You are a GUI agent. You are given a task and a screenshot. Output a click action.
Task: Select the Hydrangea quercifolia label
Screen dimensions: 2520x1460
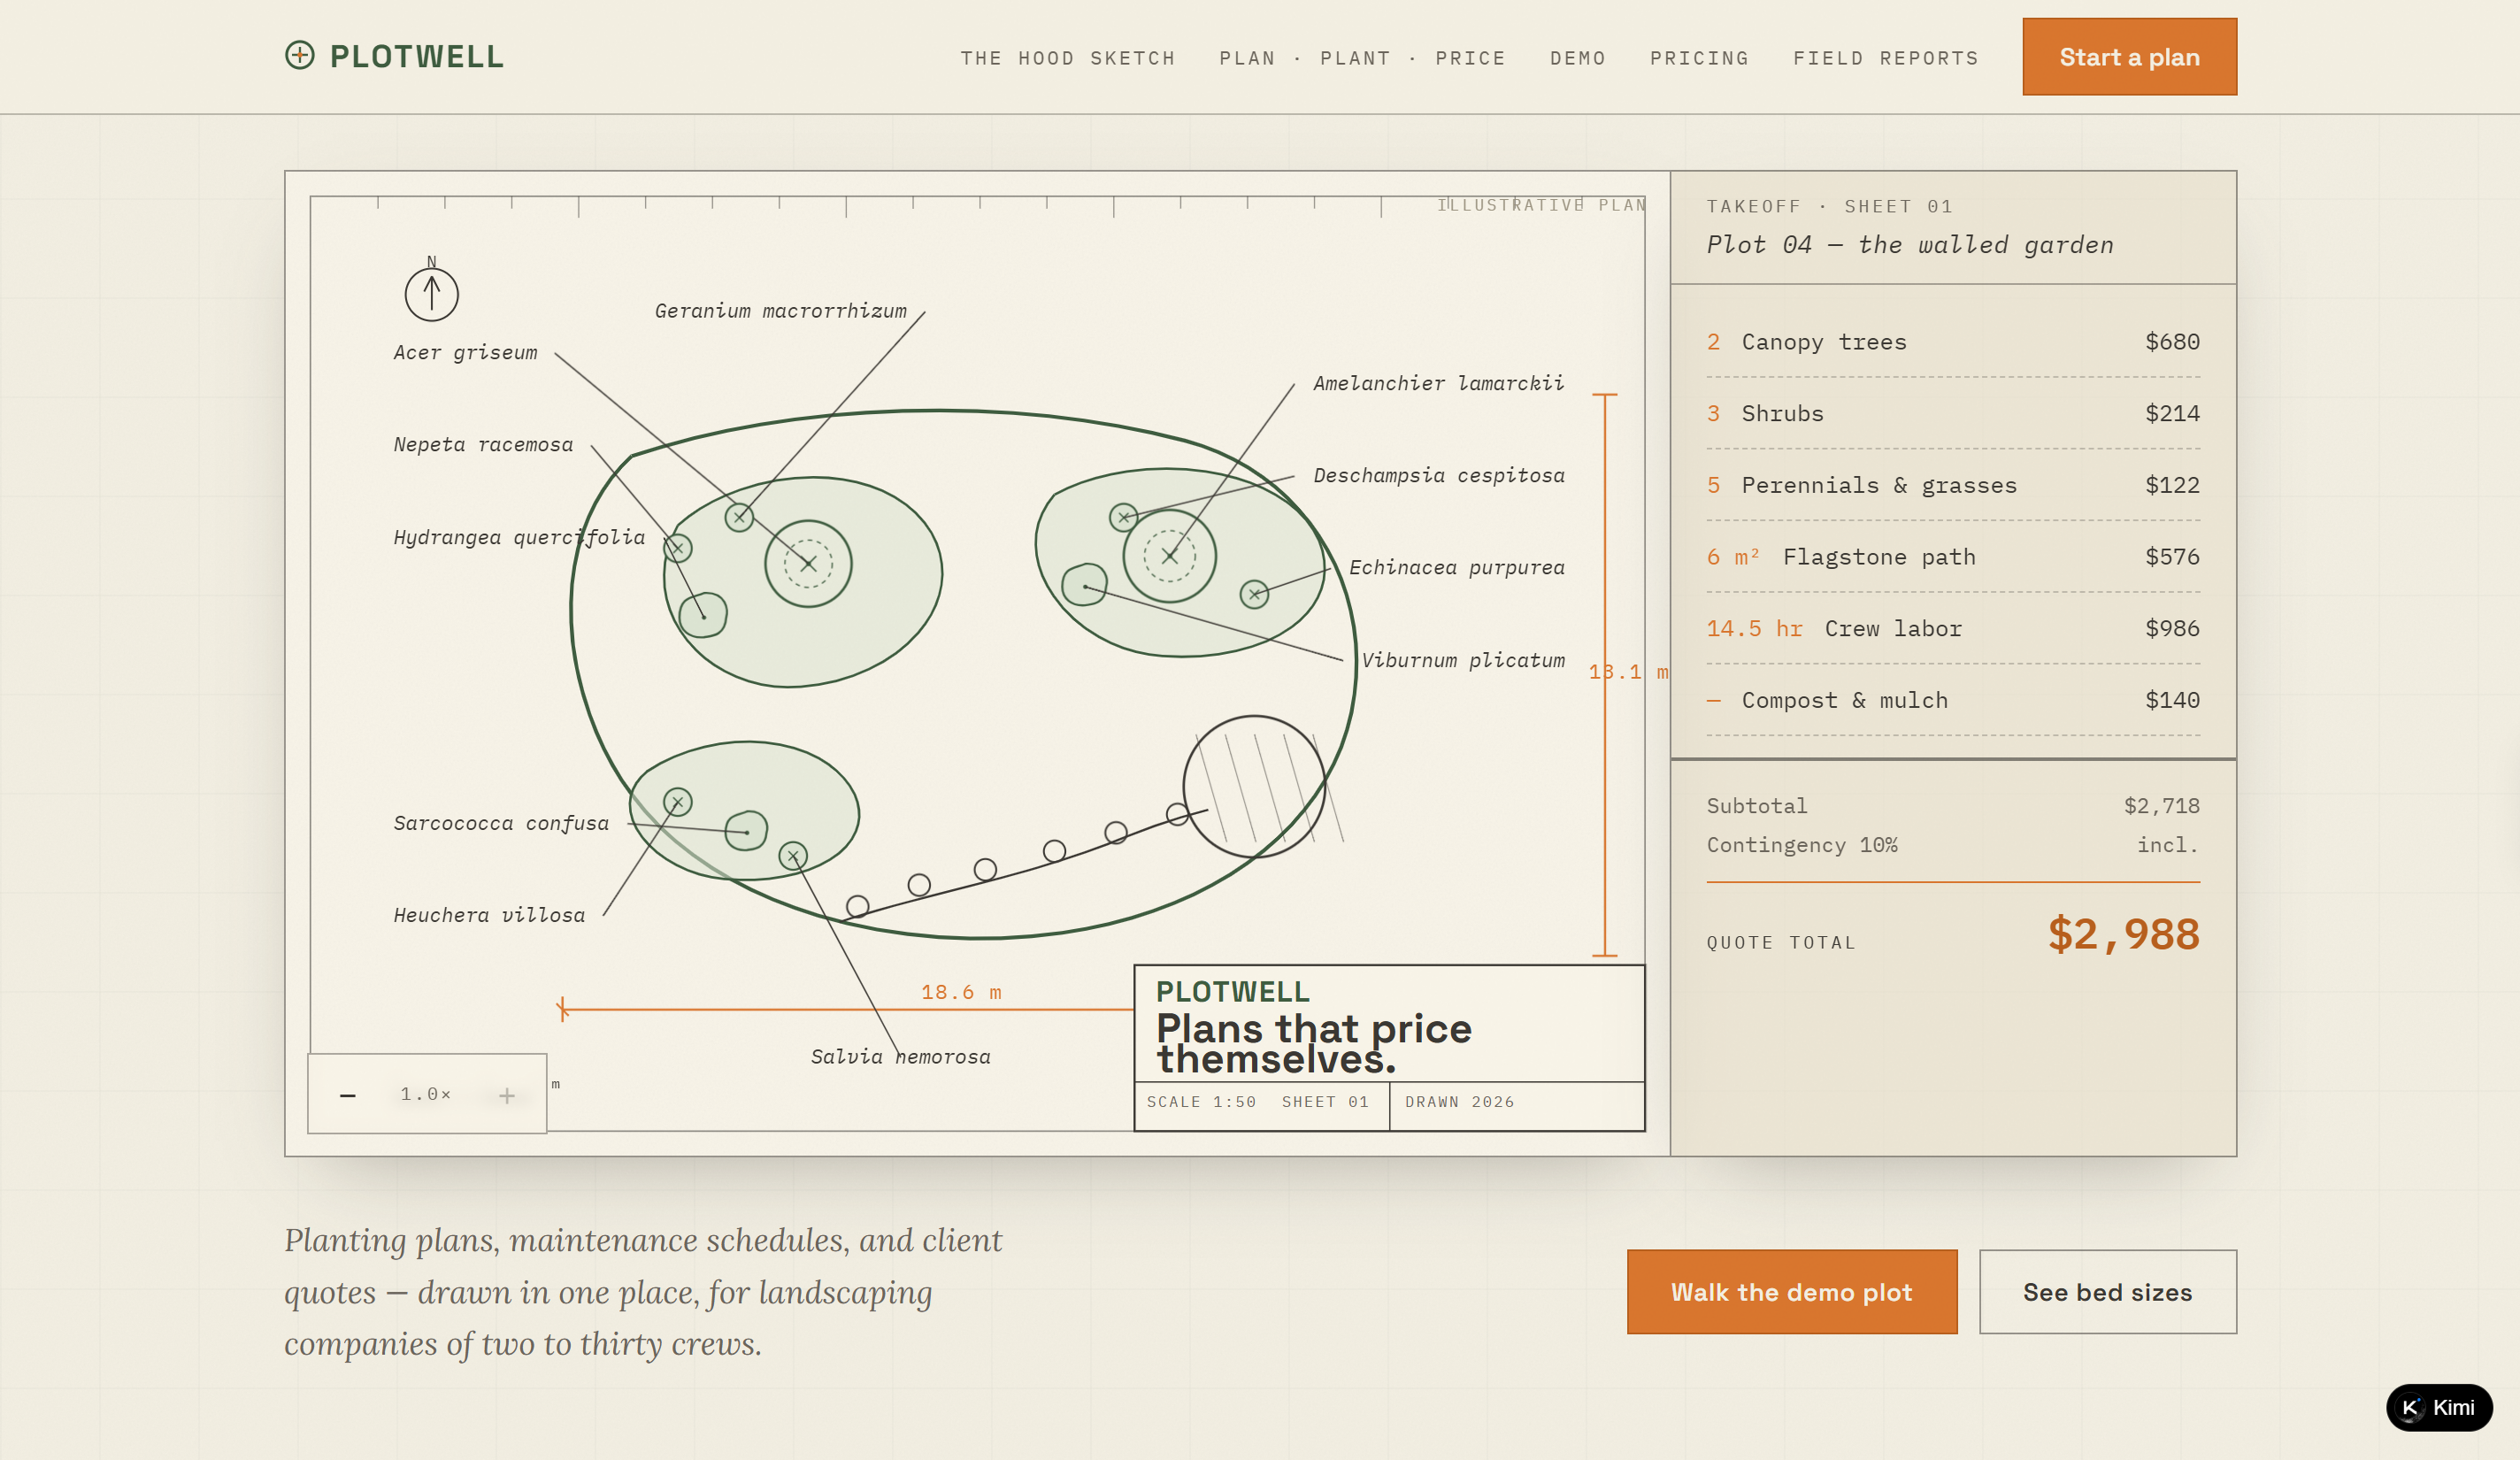tap(519, 537)
